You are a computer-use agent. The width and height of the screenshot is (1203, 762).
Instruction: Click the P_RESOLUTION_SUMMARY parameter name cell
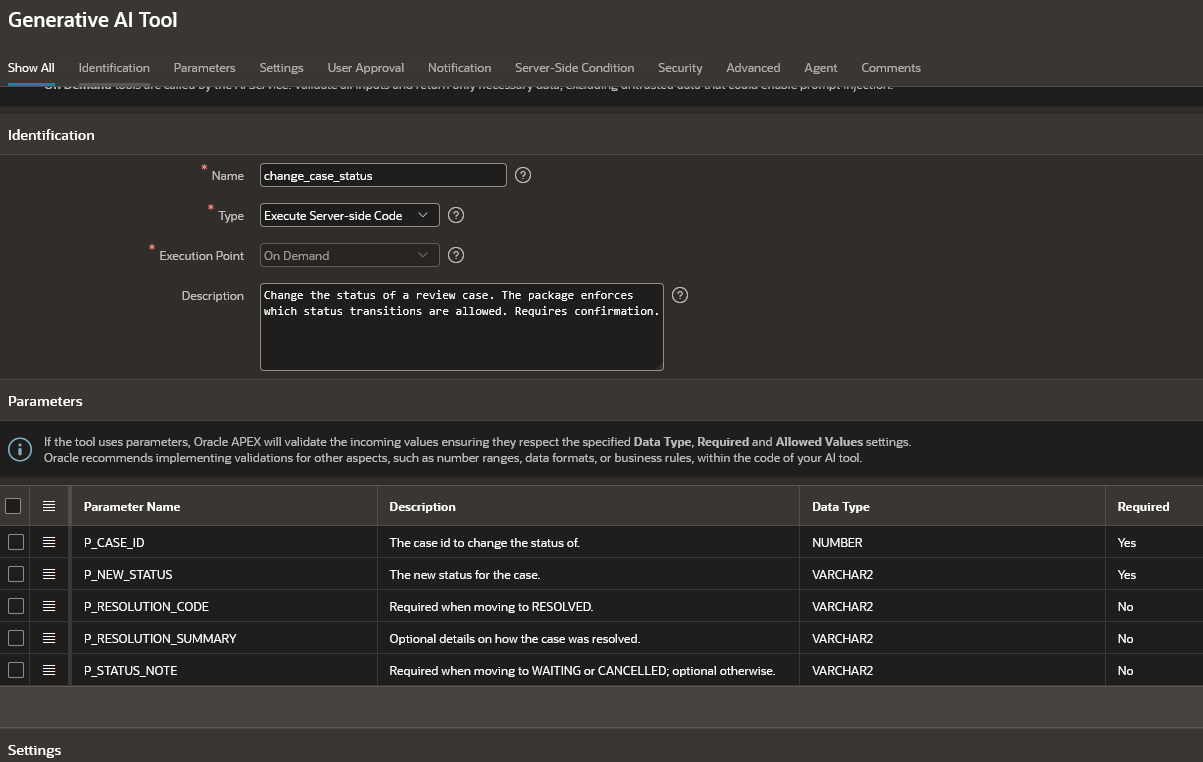tap(224, 638)
